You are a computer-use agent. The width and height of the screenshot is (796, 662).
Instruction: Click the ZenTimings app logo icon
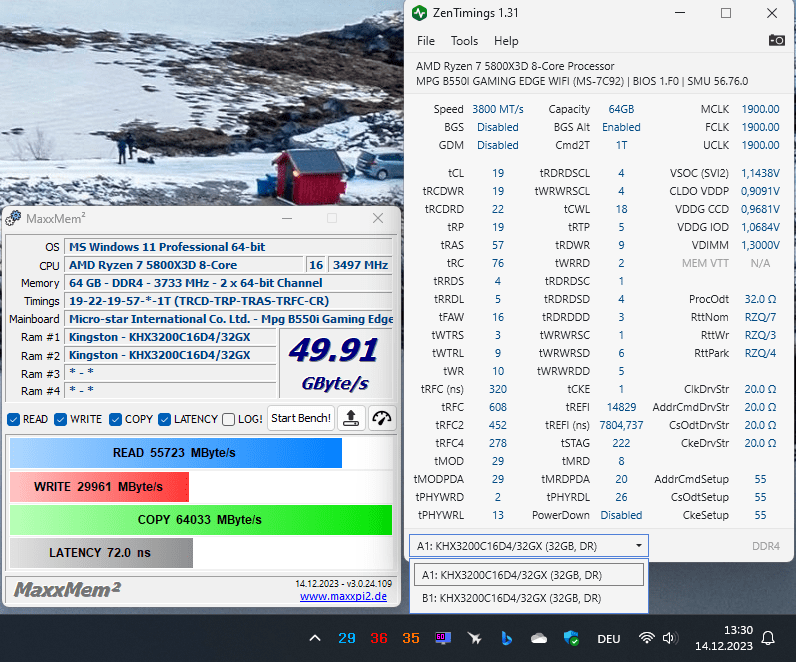click(x=419, y=13)
